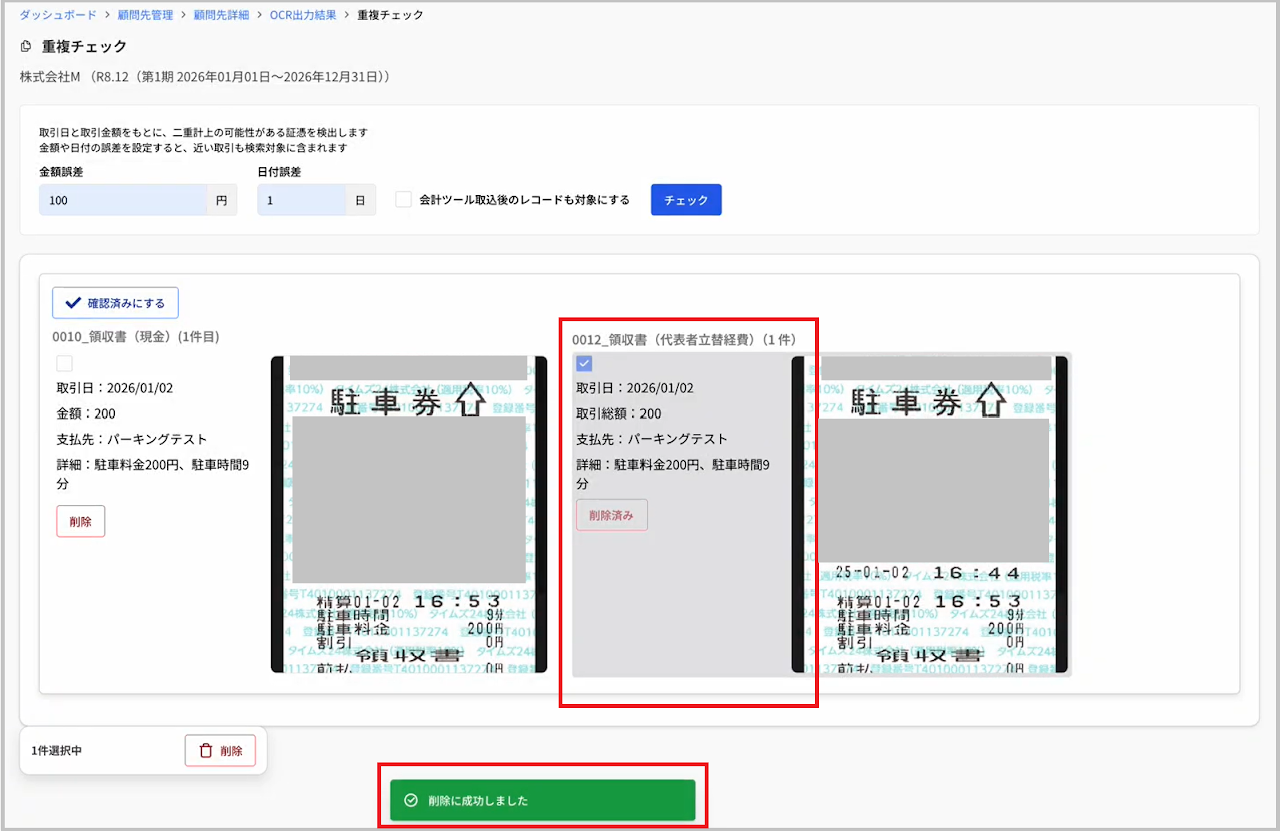Select the 株式会社M period text

205,76
